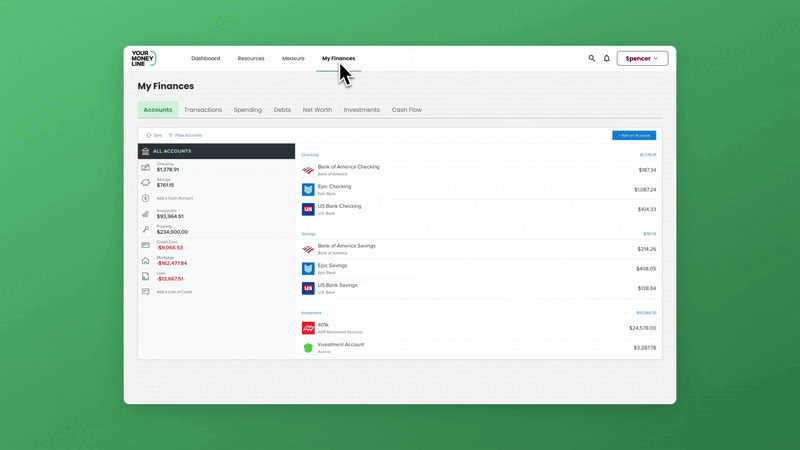Click the Property key icon

click(145, 230)
